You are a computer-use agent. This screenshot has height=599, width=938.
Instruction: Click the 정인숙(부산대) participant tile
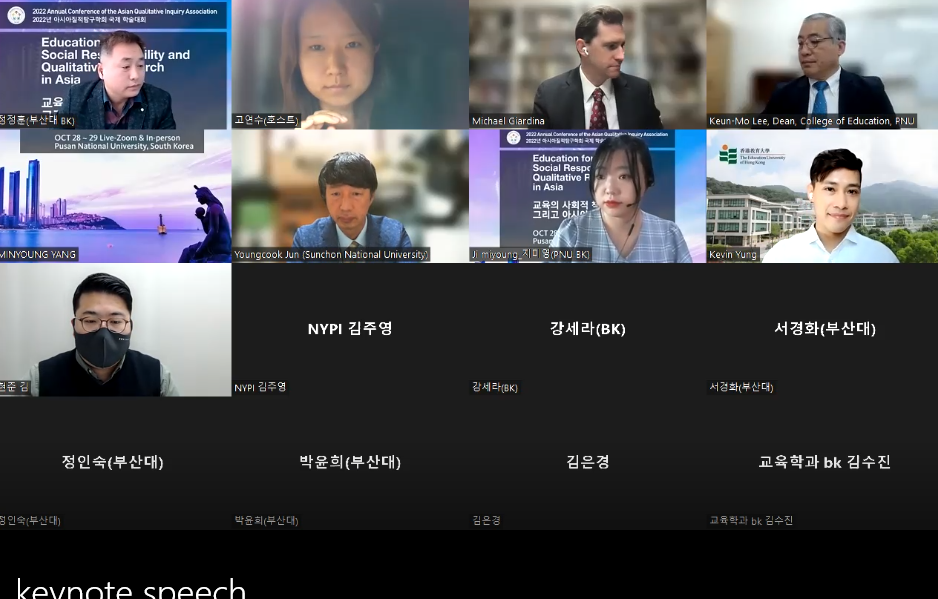tap(115, 463)
